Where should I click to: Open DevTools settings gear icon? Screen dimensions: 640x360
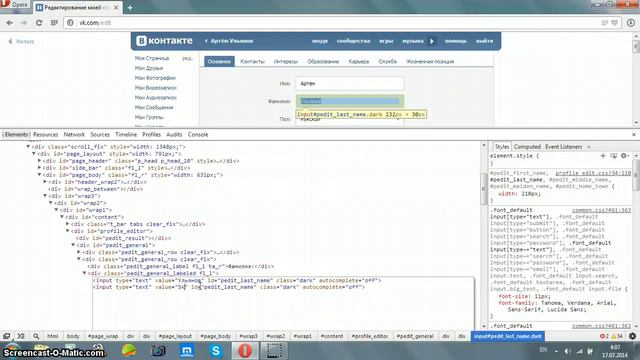click(632, 336)
